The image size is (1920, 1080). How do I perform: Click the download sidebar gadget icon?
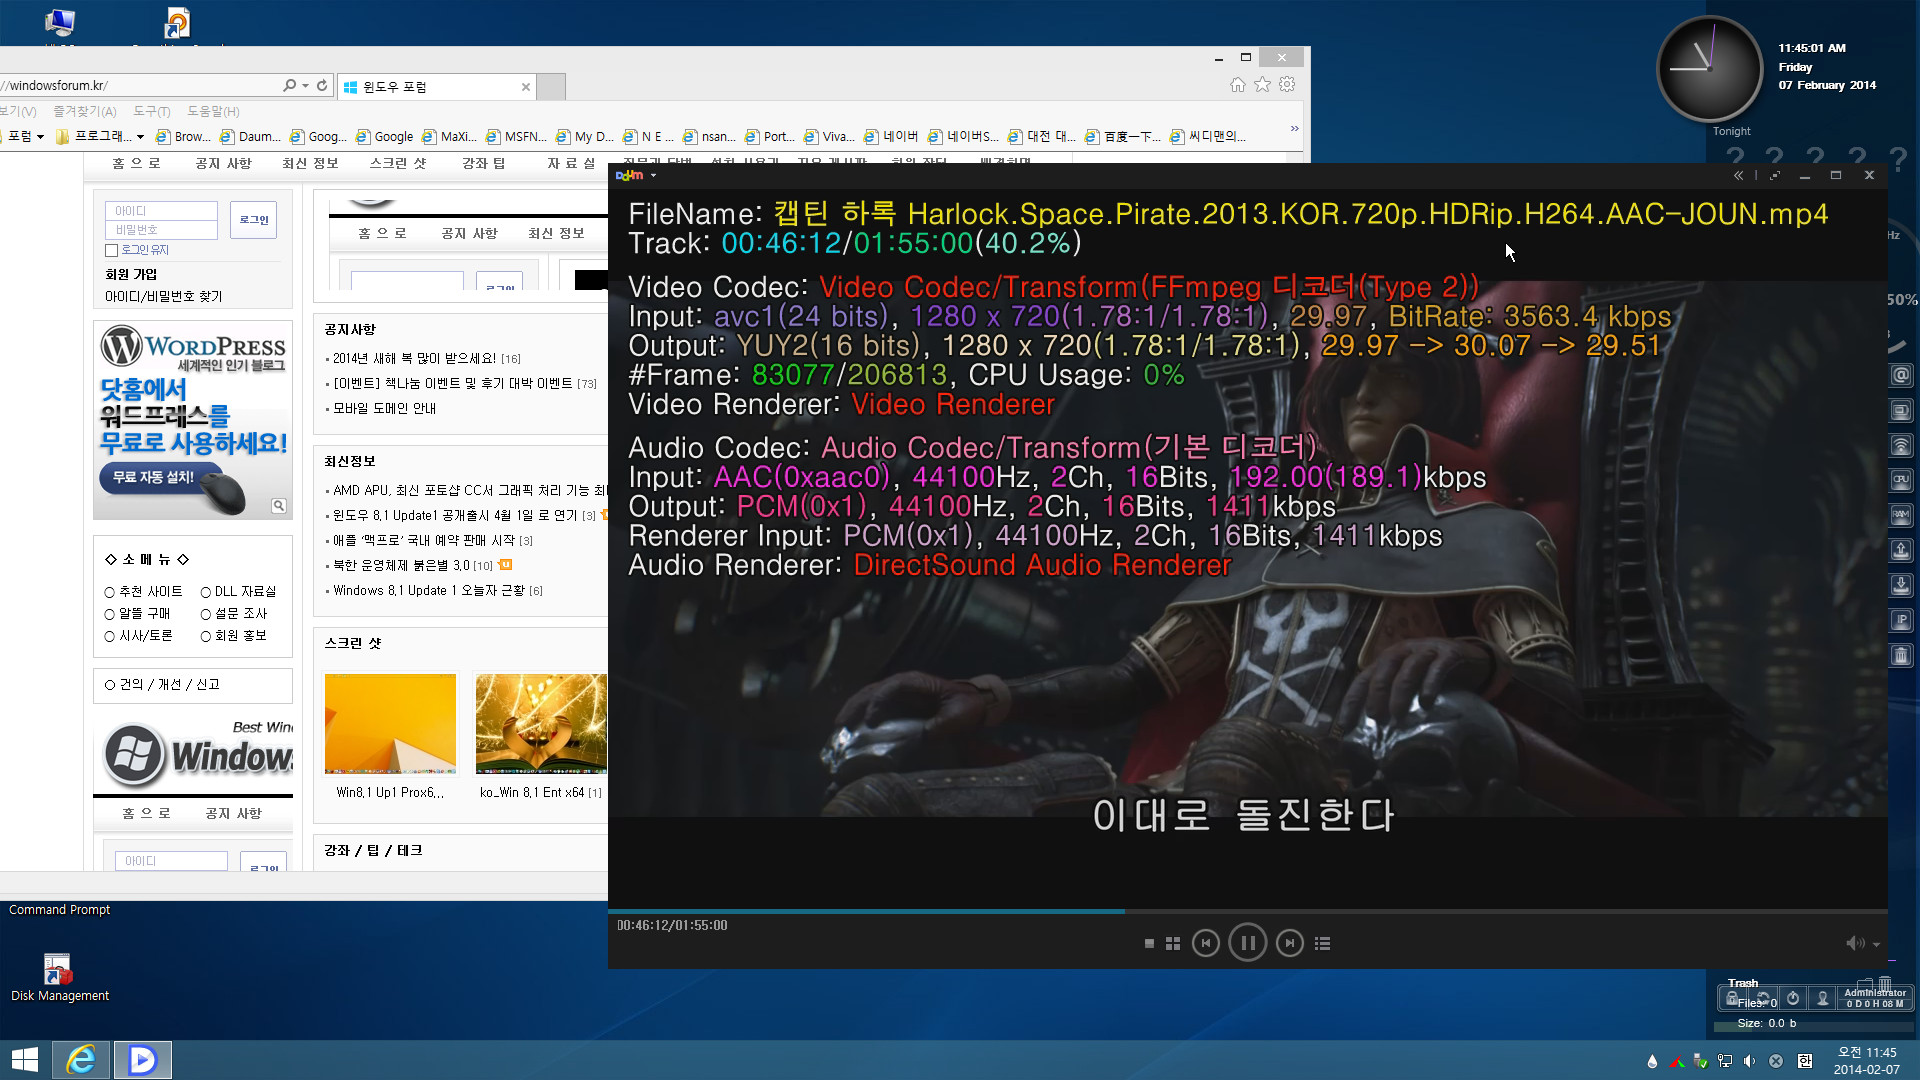(x=1901, y=585)
